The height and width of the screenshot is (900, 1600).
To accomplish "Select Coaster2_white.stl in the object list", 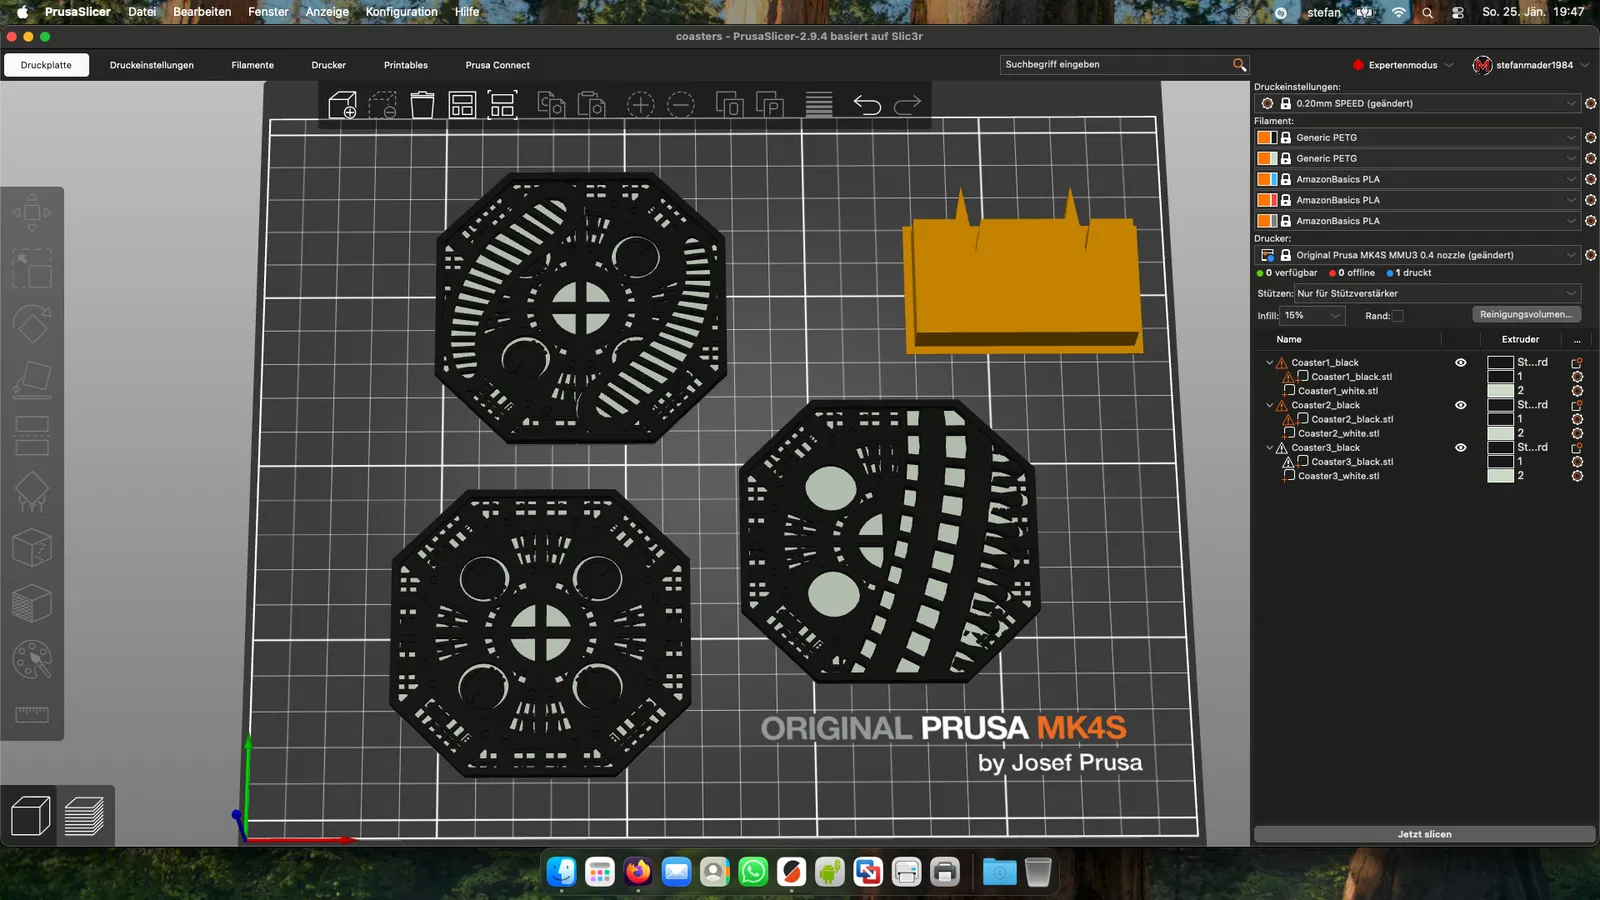I will point(1338,434).
